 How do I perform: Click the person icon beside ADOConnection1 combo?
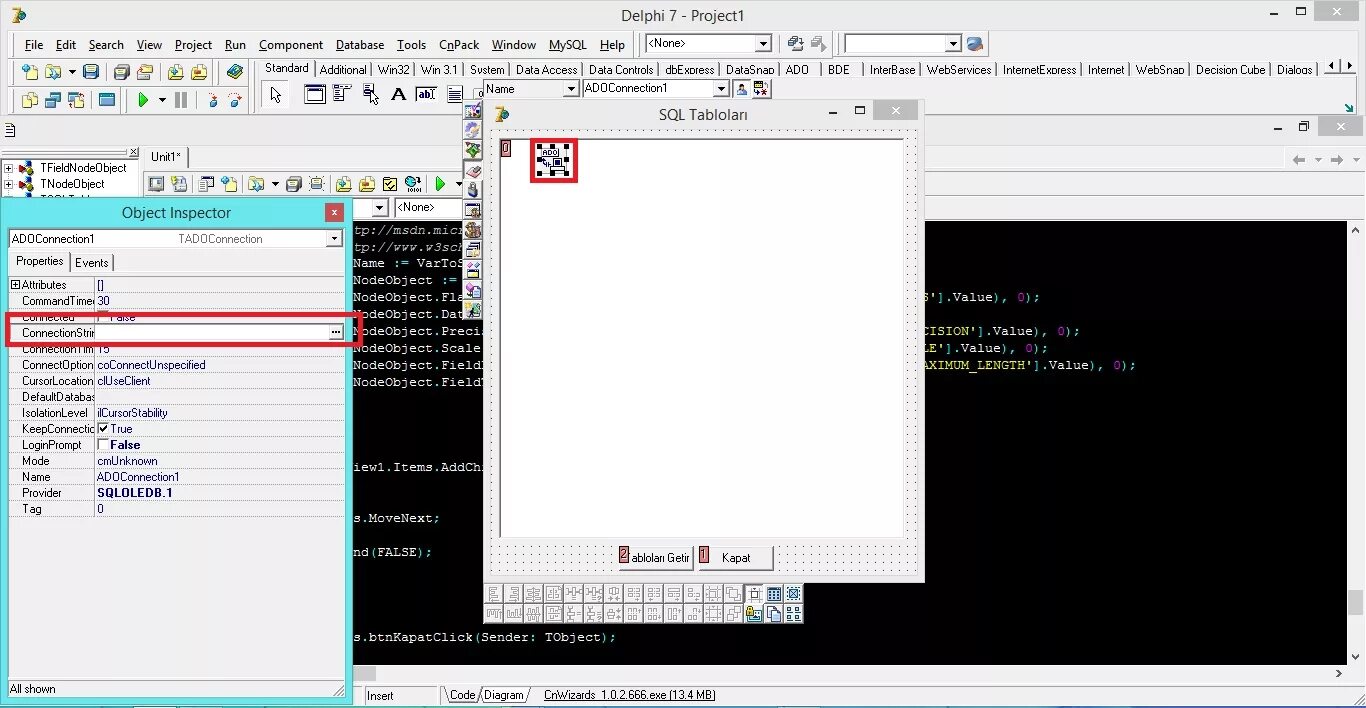coord(742,89)
